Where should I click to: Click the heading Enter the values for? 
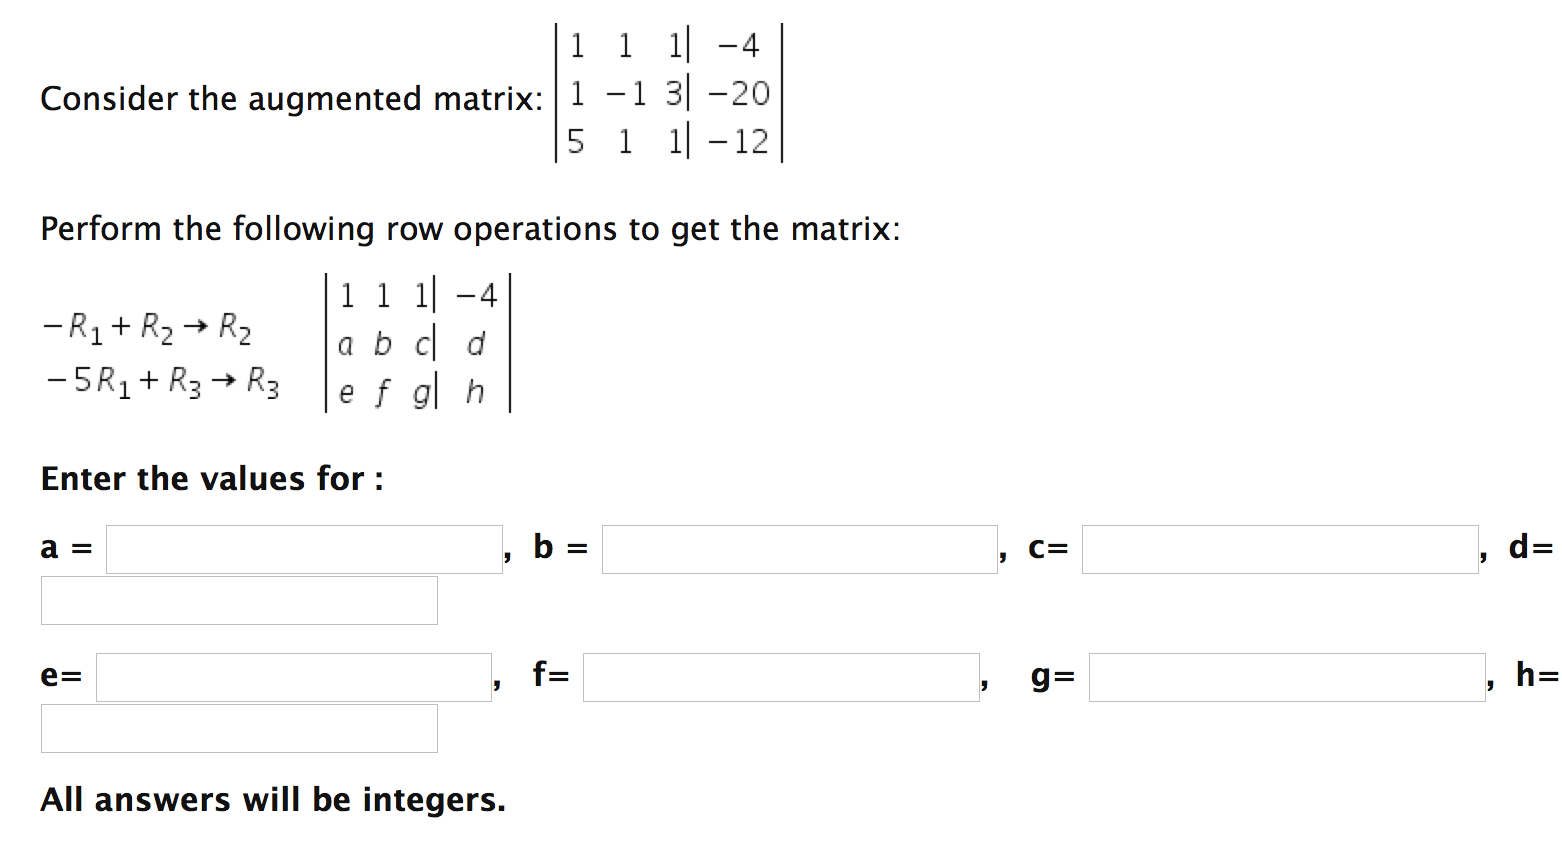pyautogui.click(x=212, y=479)
